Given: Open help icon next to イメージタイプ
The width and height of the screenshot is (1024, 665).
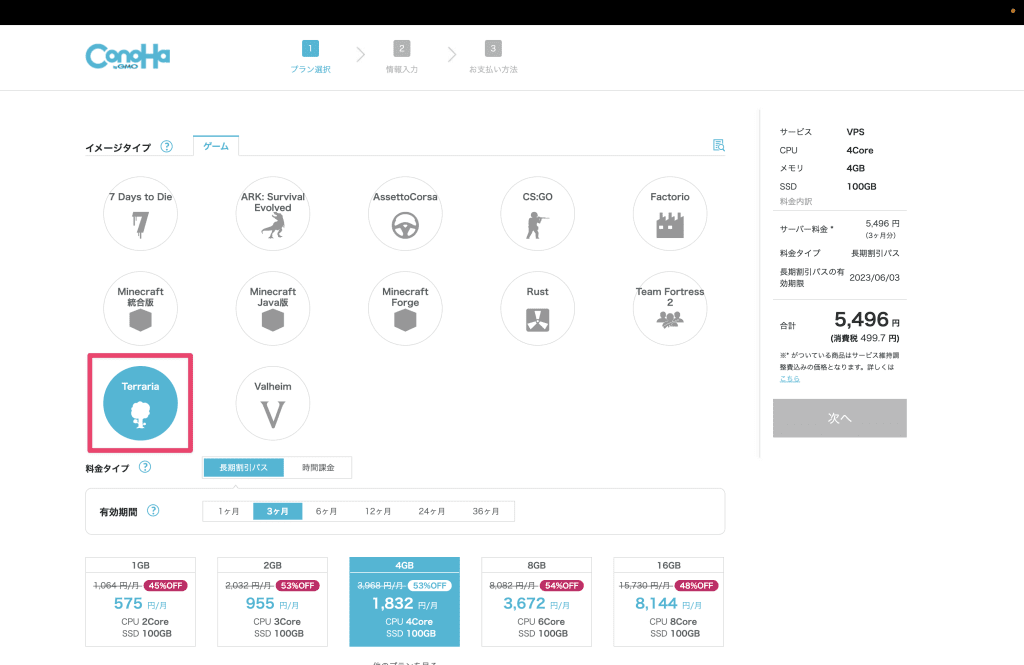Looking at the screenshot, I should click(167, 146).
